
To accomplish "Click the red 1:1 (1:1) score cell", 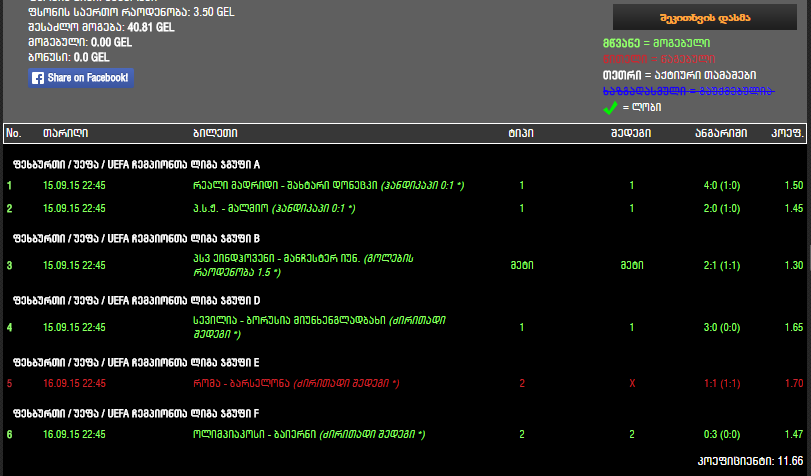I will click(722, 383).
